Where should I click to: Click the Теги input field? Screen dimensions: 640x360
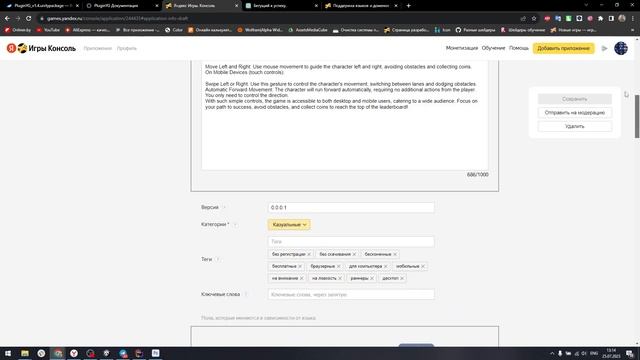[x=351, y=242]
